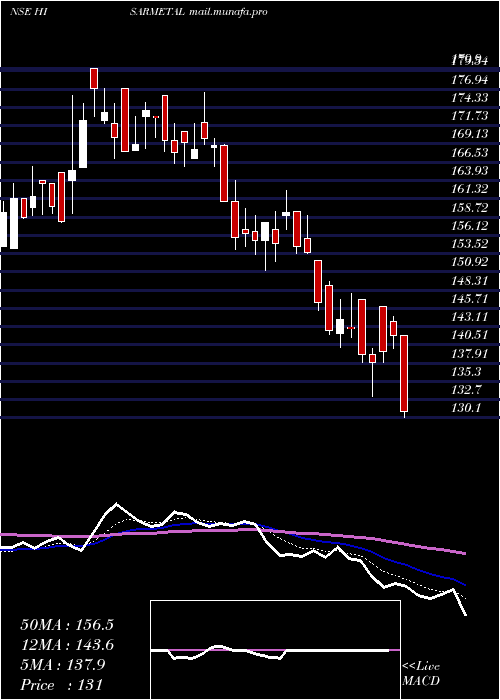Select the 135.3 price level label
Screen dimensions: 500x700
coord(466,371)
